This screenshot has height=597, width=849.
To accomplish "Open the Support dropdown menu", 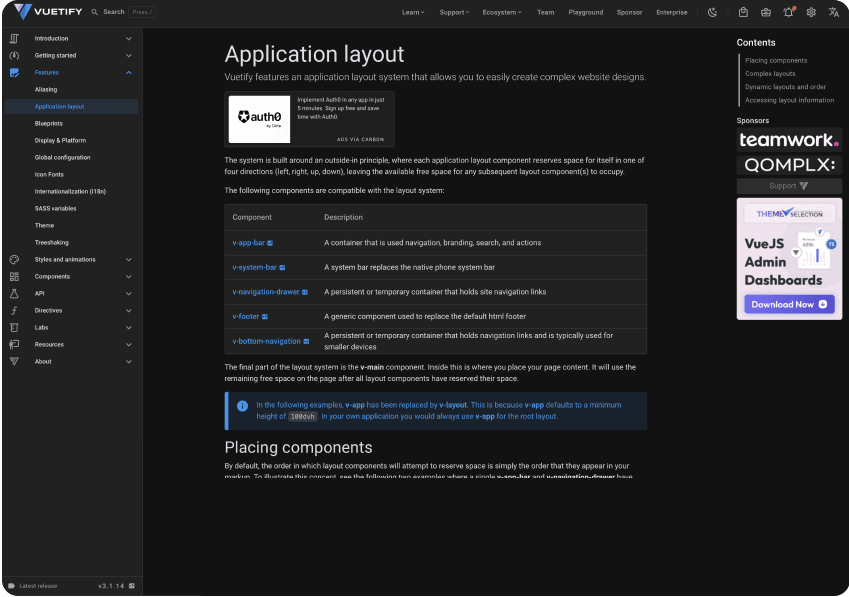I will 454,12.
